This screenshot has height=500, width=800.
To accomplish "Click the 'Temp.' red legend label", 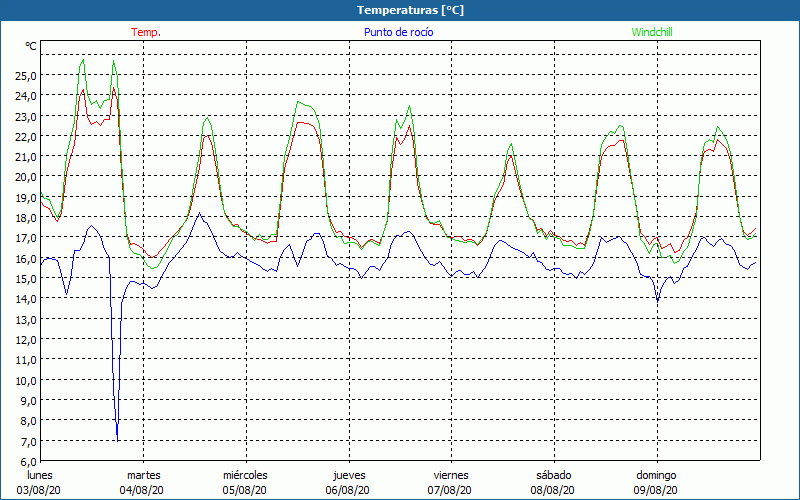I will (146, 32).
